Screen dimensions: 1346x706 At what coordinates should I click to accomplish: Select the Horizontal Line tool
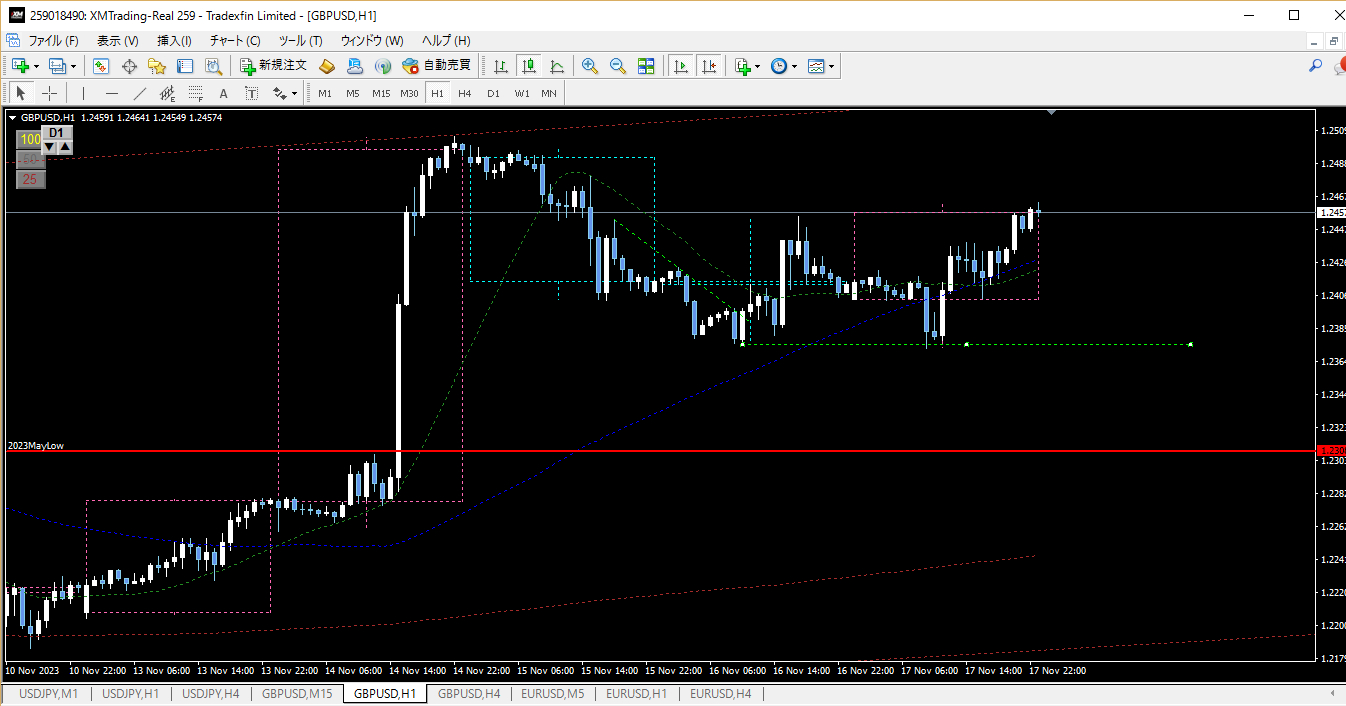point(111,93)
